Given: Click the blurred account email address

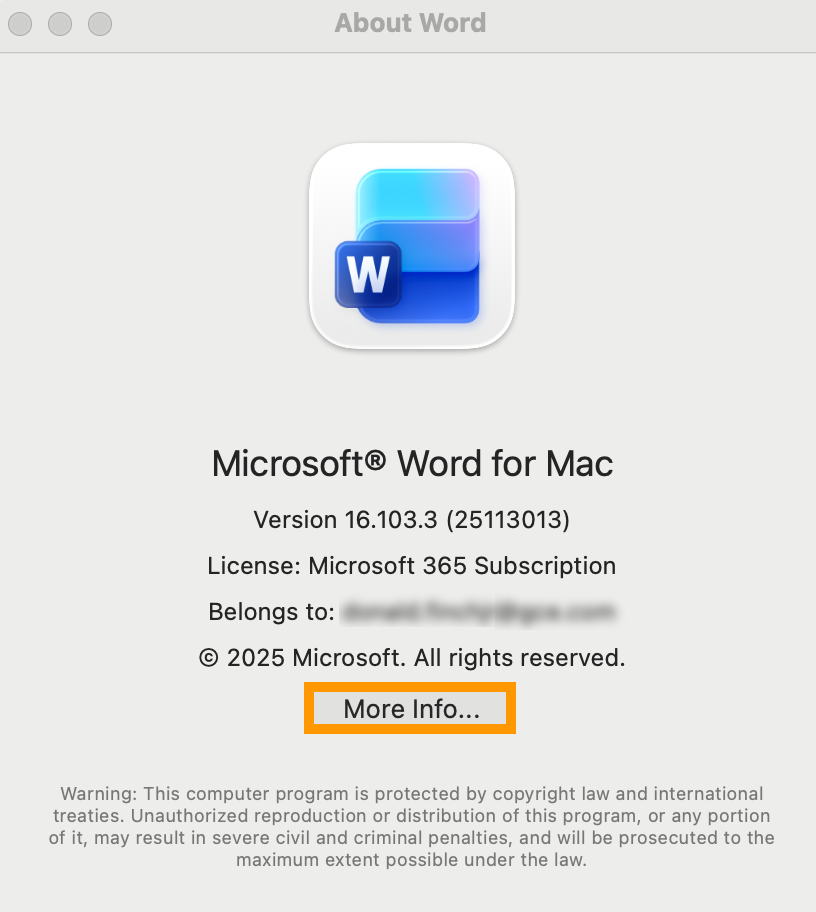Looking at the screenshot, I should (478, 612).
